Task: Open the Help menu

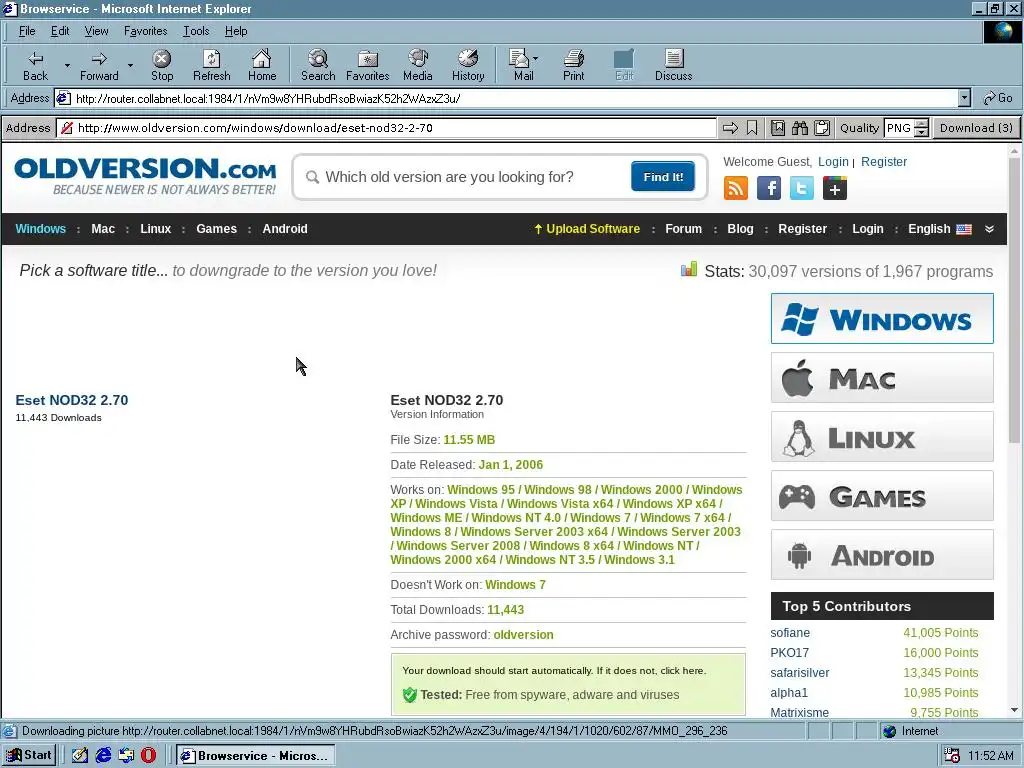Action: click(236, 31)
